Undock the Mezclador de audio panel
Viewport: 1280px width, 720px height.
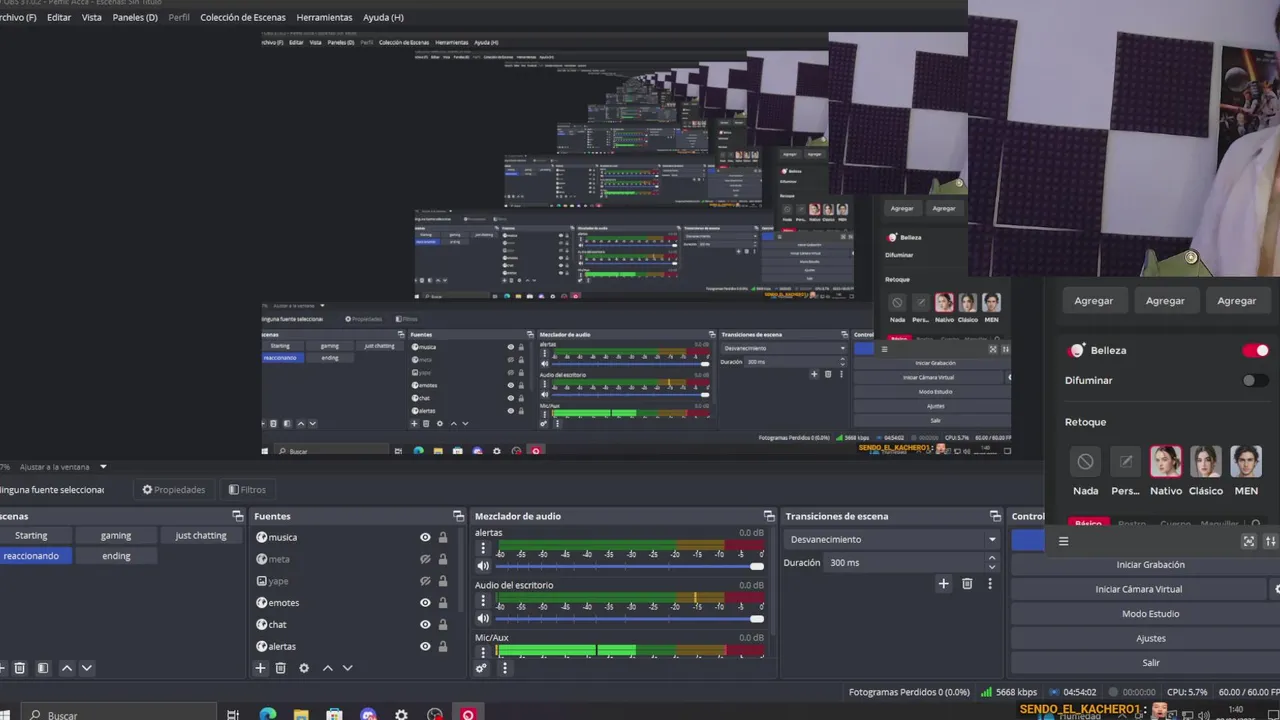tap(769, 516)
